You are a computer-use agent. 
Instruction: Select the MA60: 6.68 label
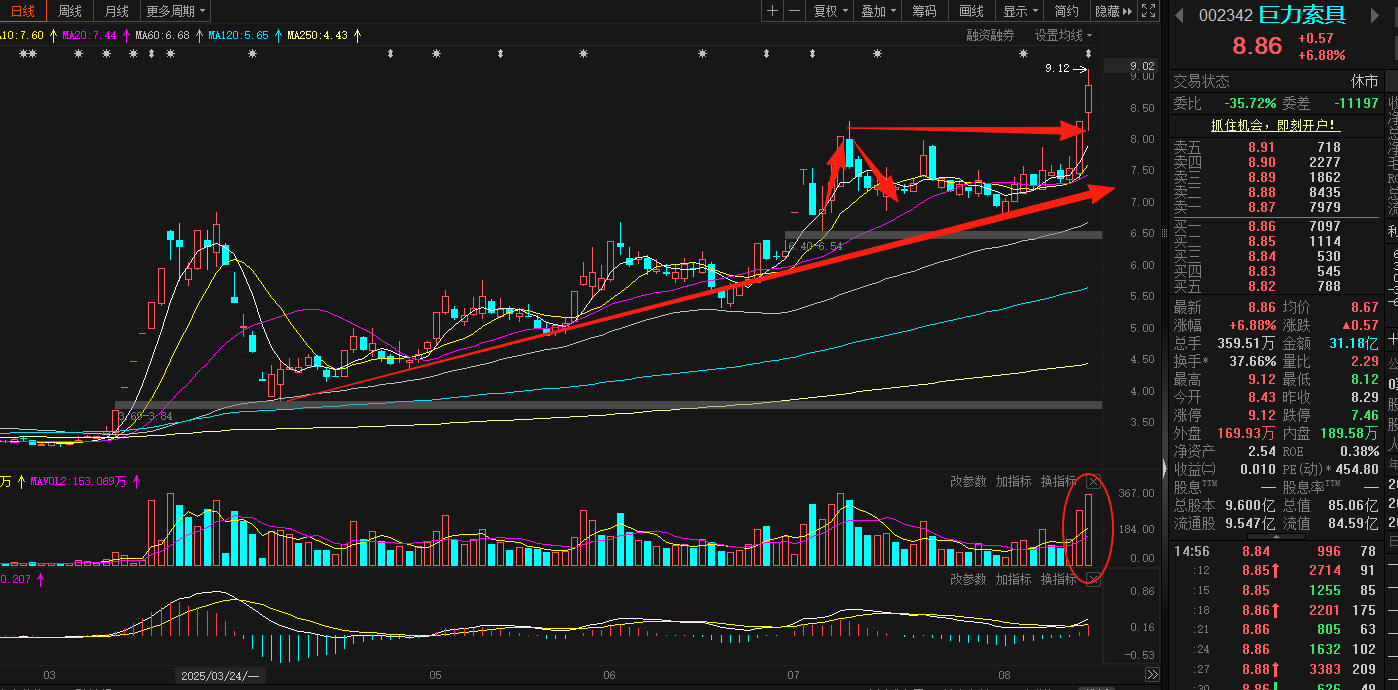[x=162, y=35]
